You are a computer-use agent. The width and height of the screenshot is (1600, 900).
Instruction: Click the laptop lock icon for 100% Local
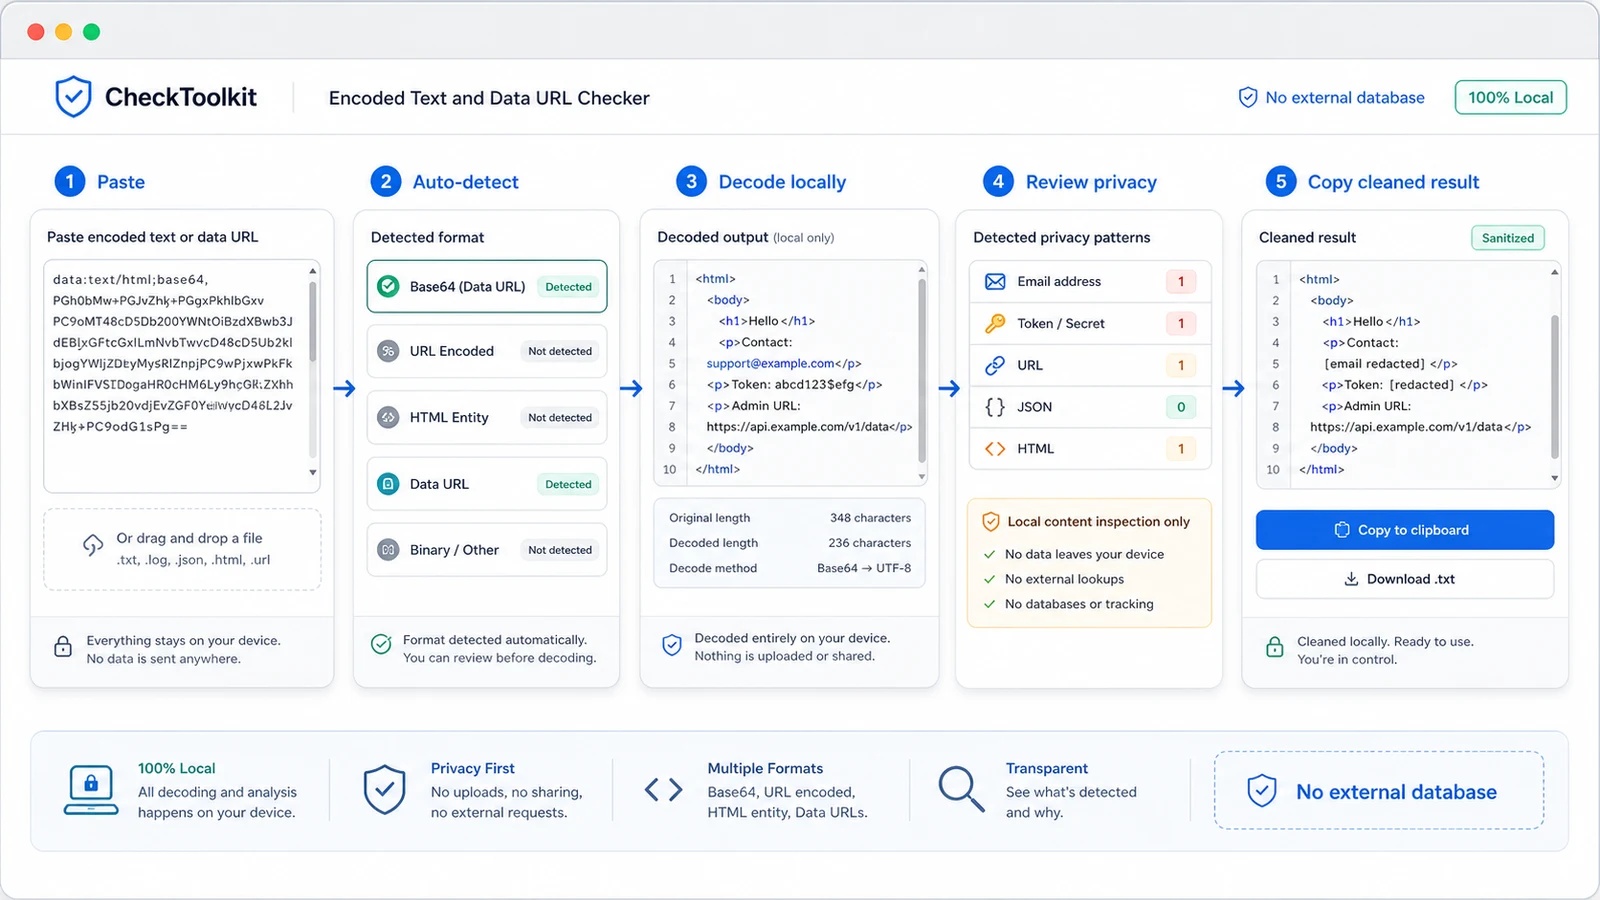91,790
